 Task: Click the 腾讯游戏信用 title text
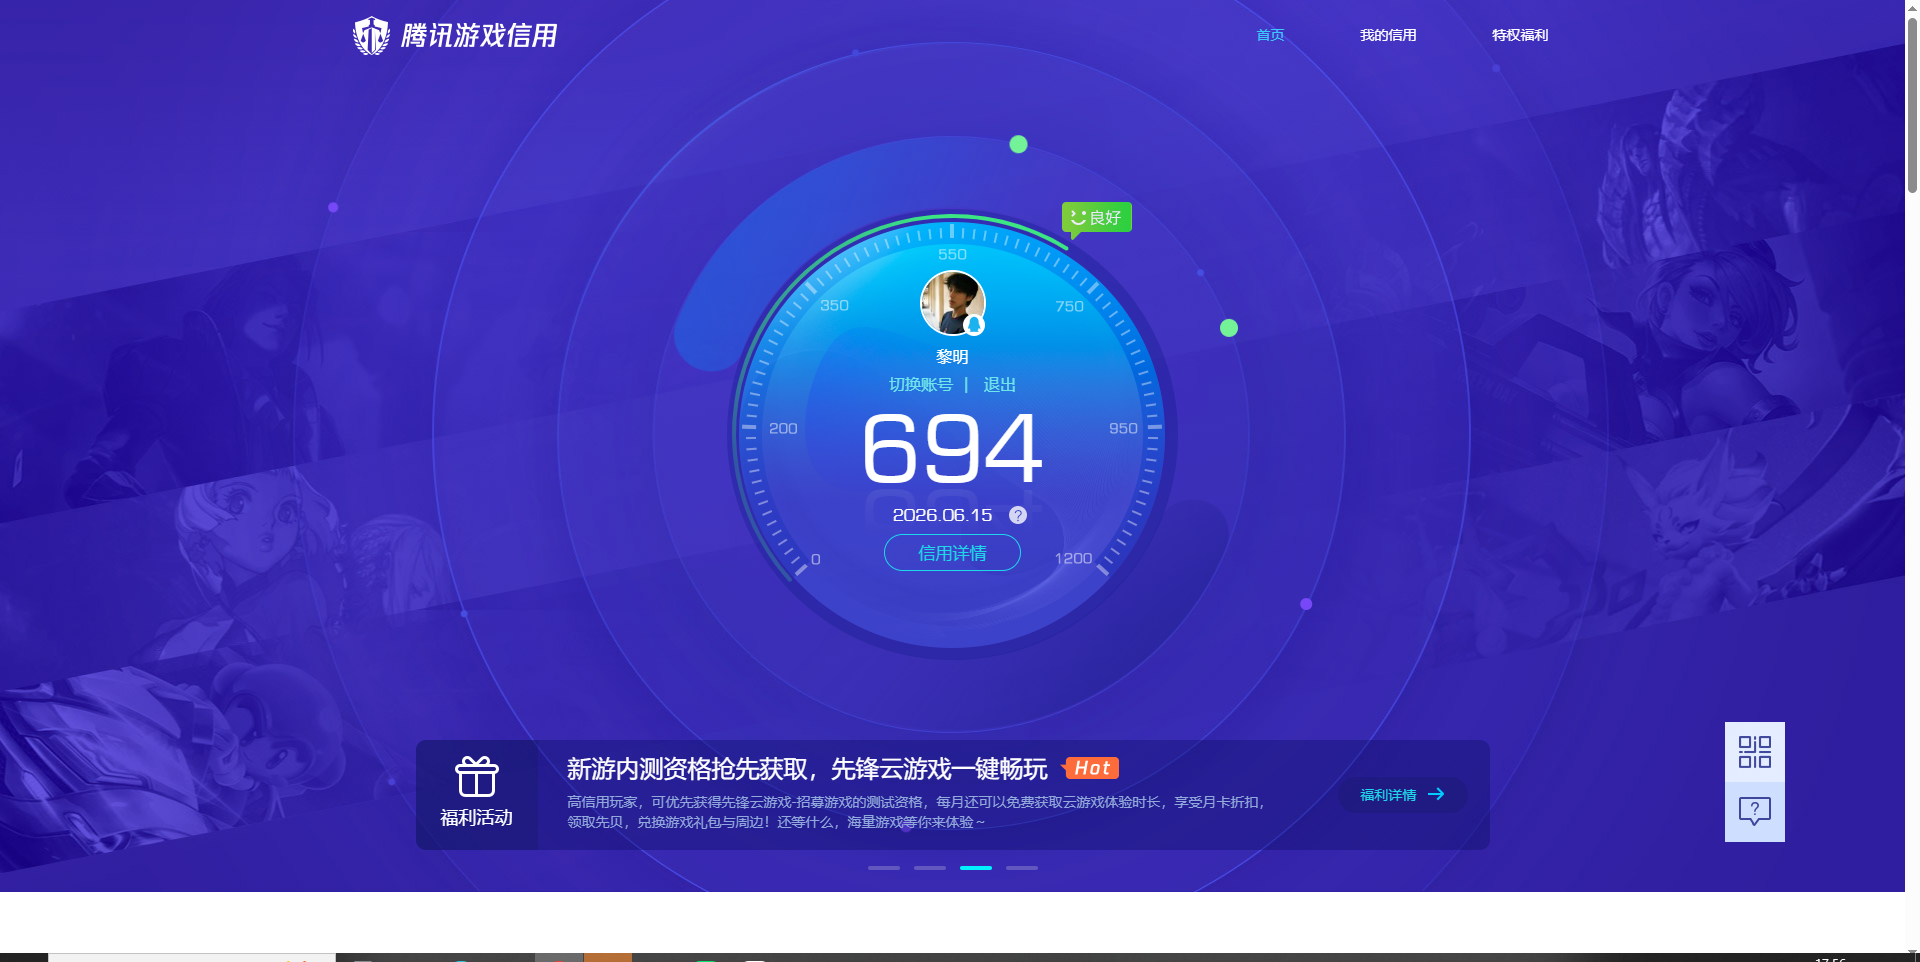pyautogui.click(x=479, y=36)
